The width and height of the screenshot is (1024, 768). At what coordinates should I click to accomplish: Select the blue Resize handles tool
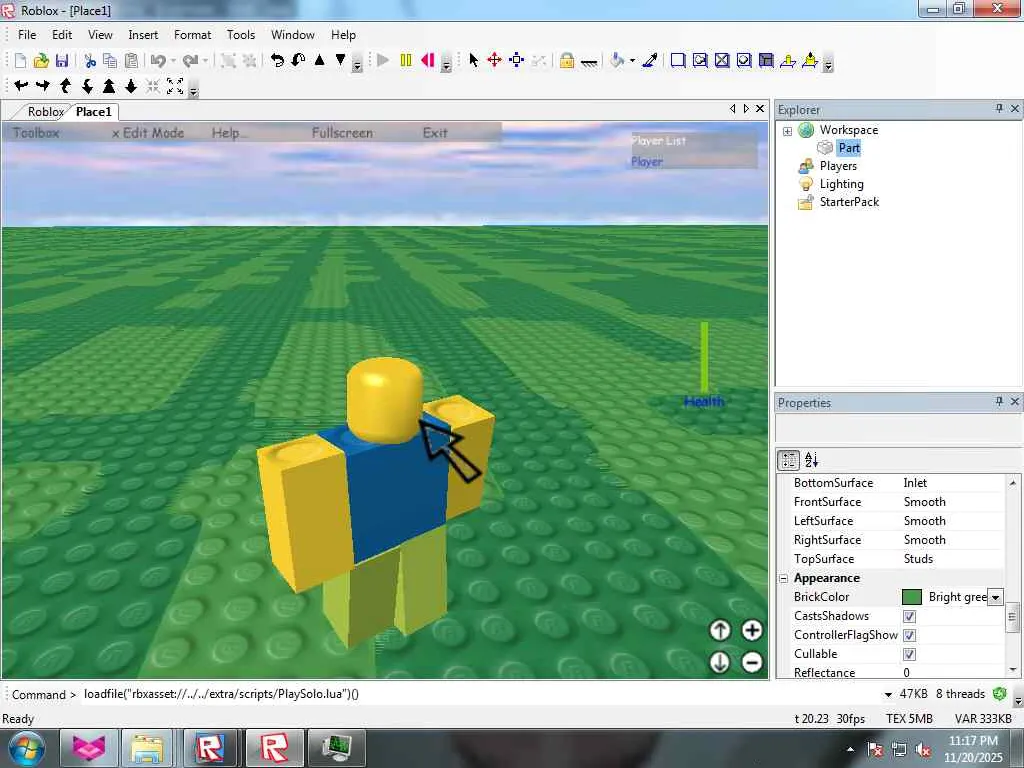click(x=517, y=61)
